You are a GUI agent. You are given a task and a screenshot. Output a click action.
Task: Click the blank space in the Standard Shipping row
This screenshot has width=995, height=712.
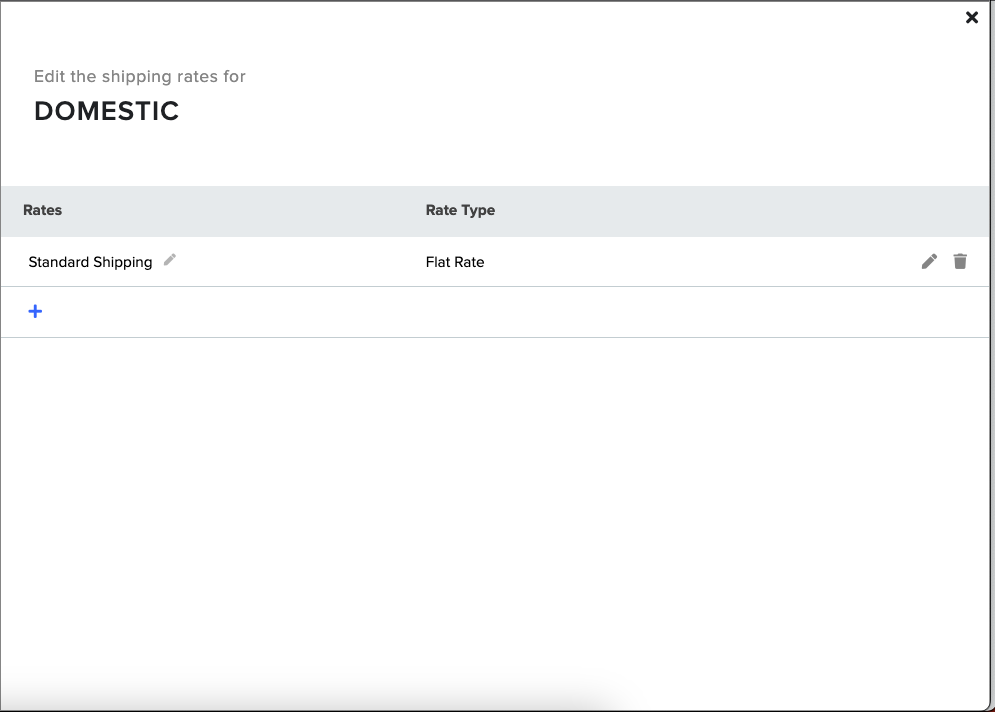[698, 262]
